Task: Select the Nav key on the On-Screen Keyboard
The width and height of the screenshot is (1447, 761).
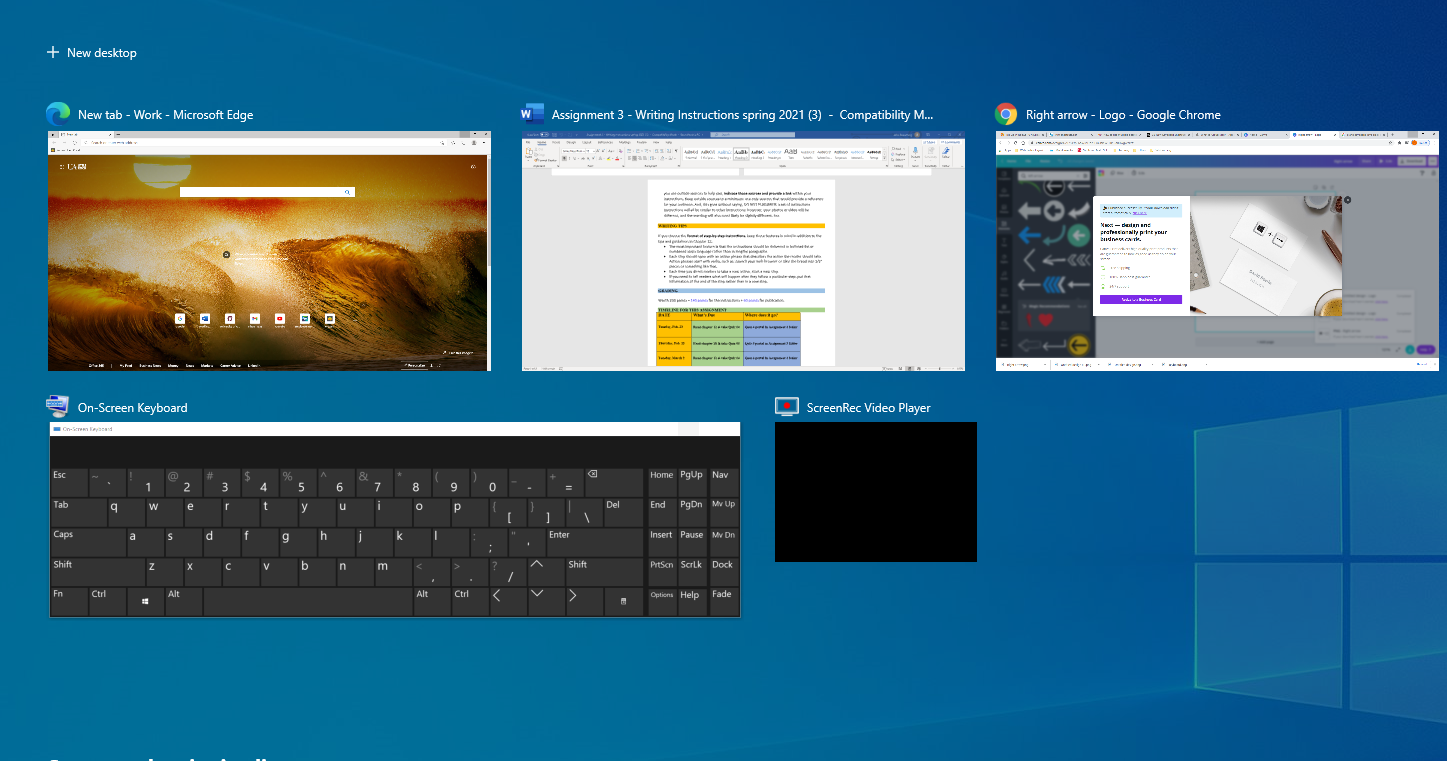Action: click(x=722, y=476)
